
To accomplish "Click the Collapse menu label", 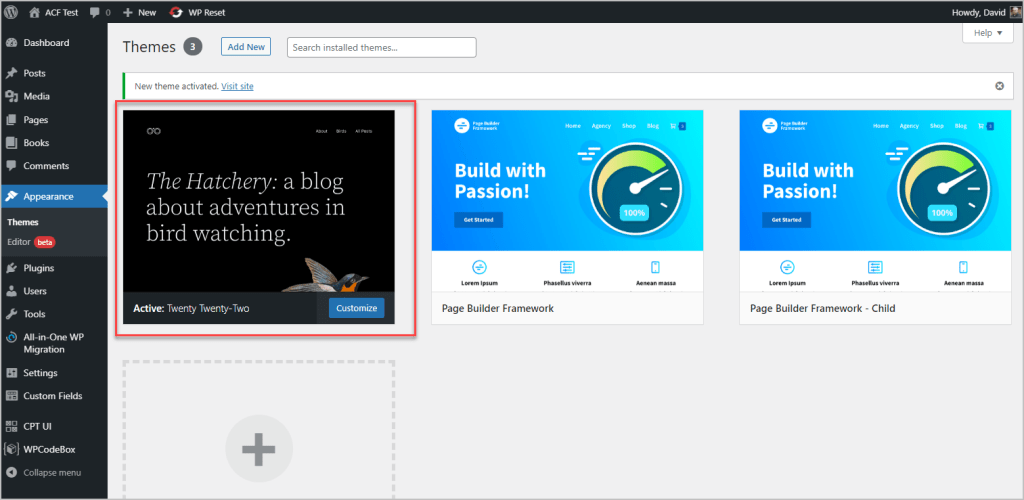I will [x=52, y=473].
